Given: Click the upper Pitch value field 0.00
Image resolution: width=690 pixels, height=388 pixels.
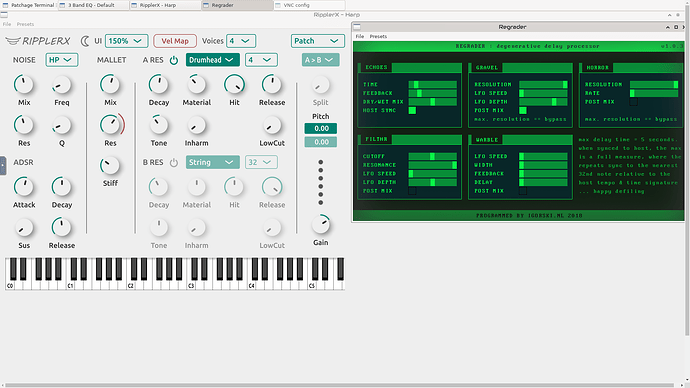Looking at the screenshot, I should click(321, 128).
